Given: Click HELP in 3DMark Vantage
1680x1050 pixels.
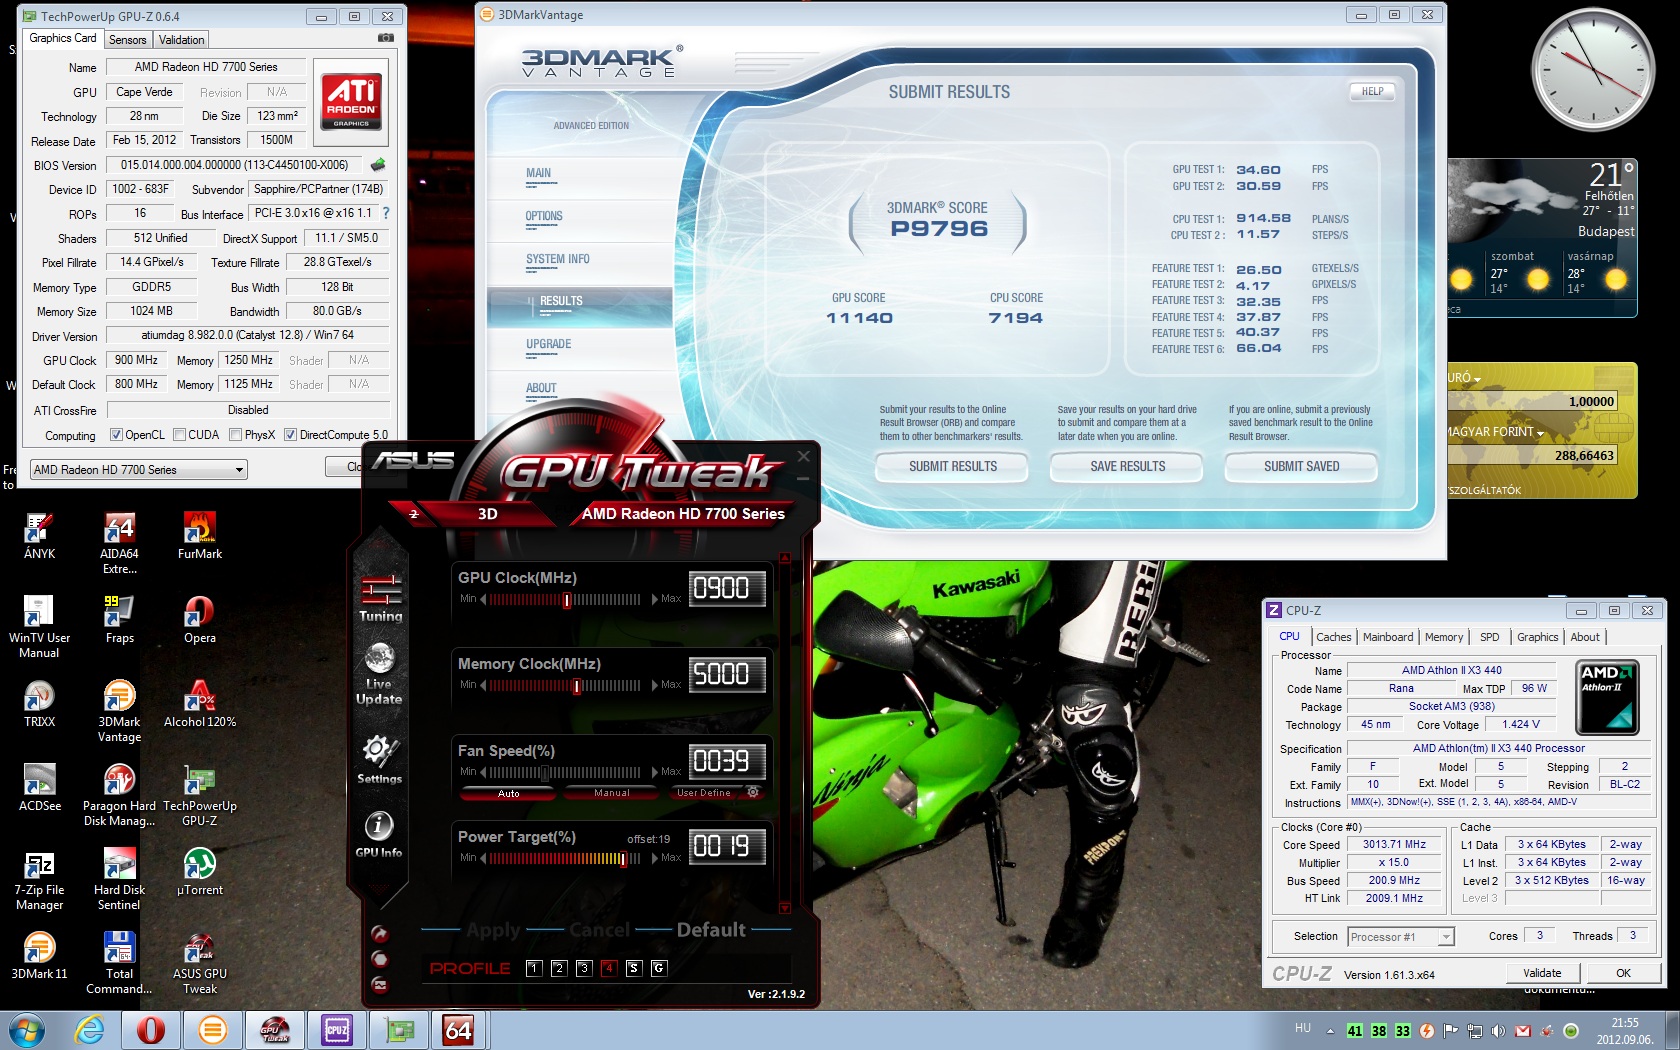Looking at the screenshot, I should [x=1372, y=91].
